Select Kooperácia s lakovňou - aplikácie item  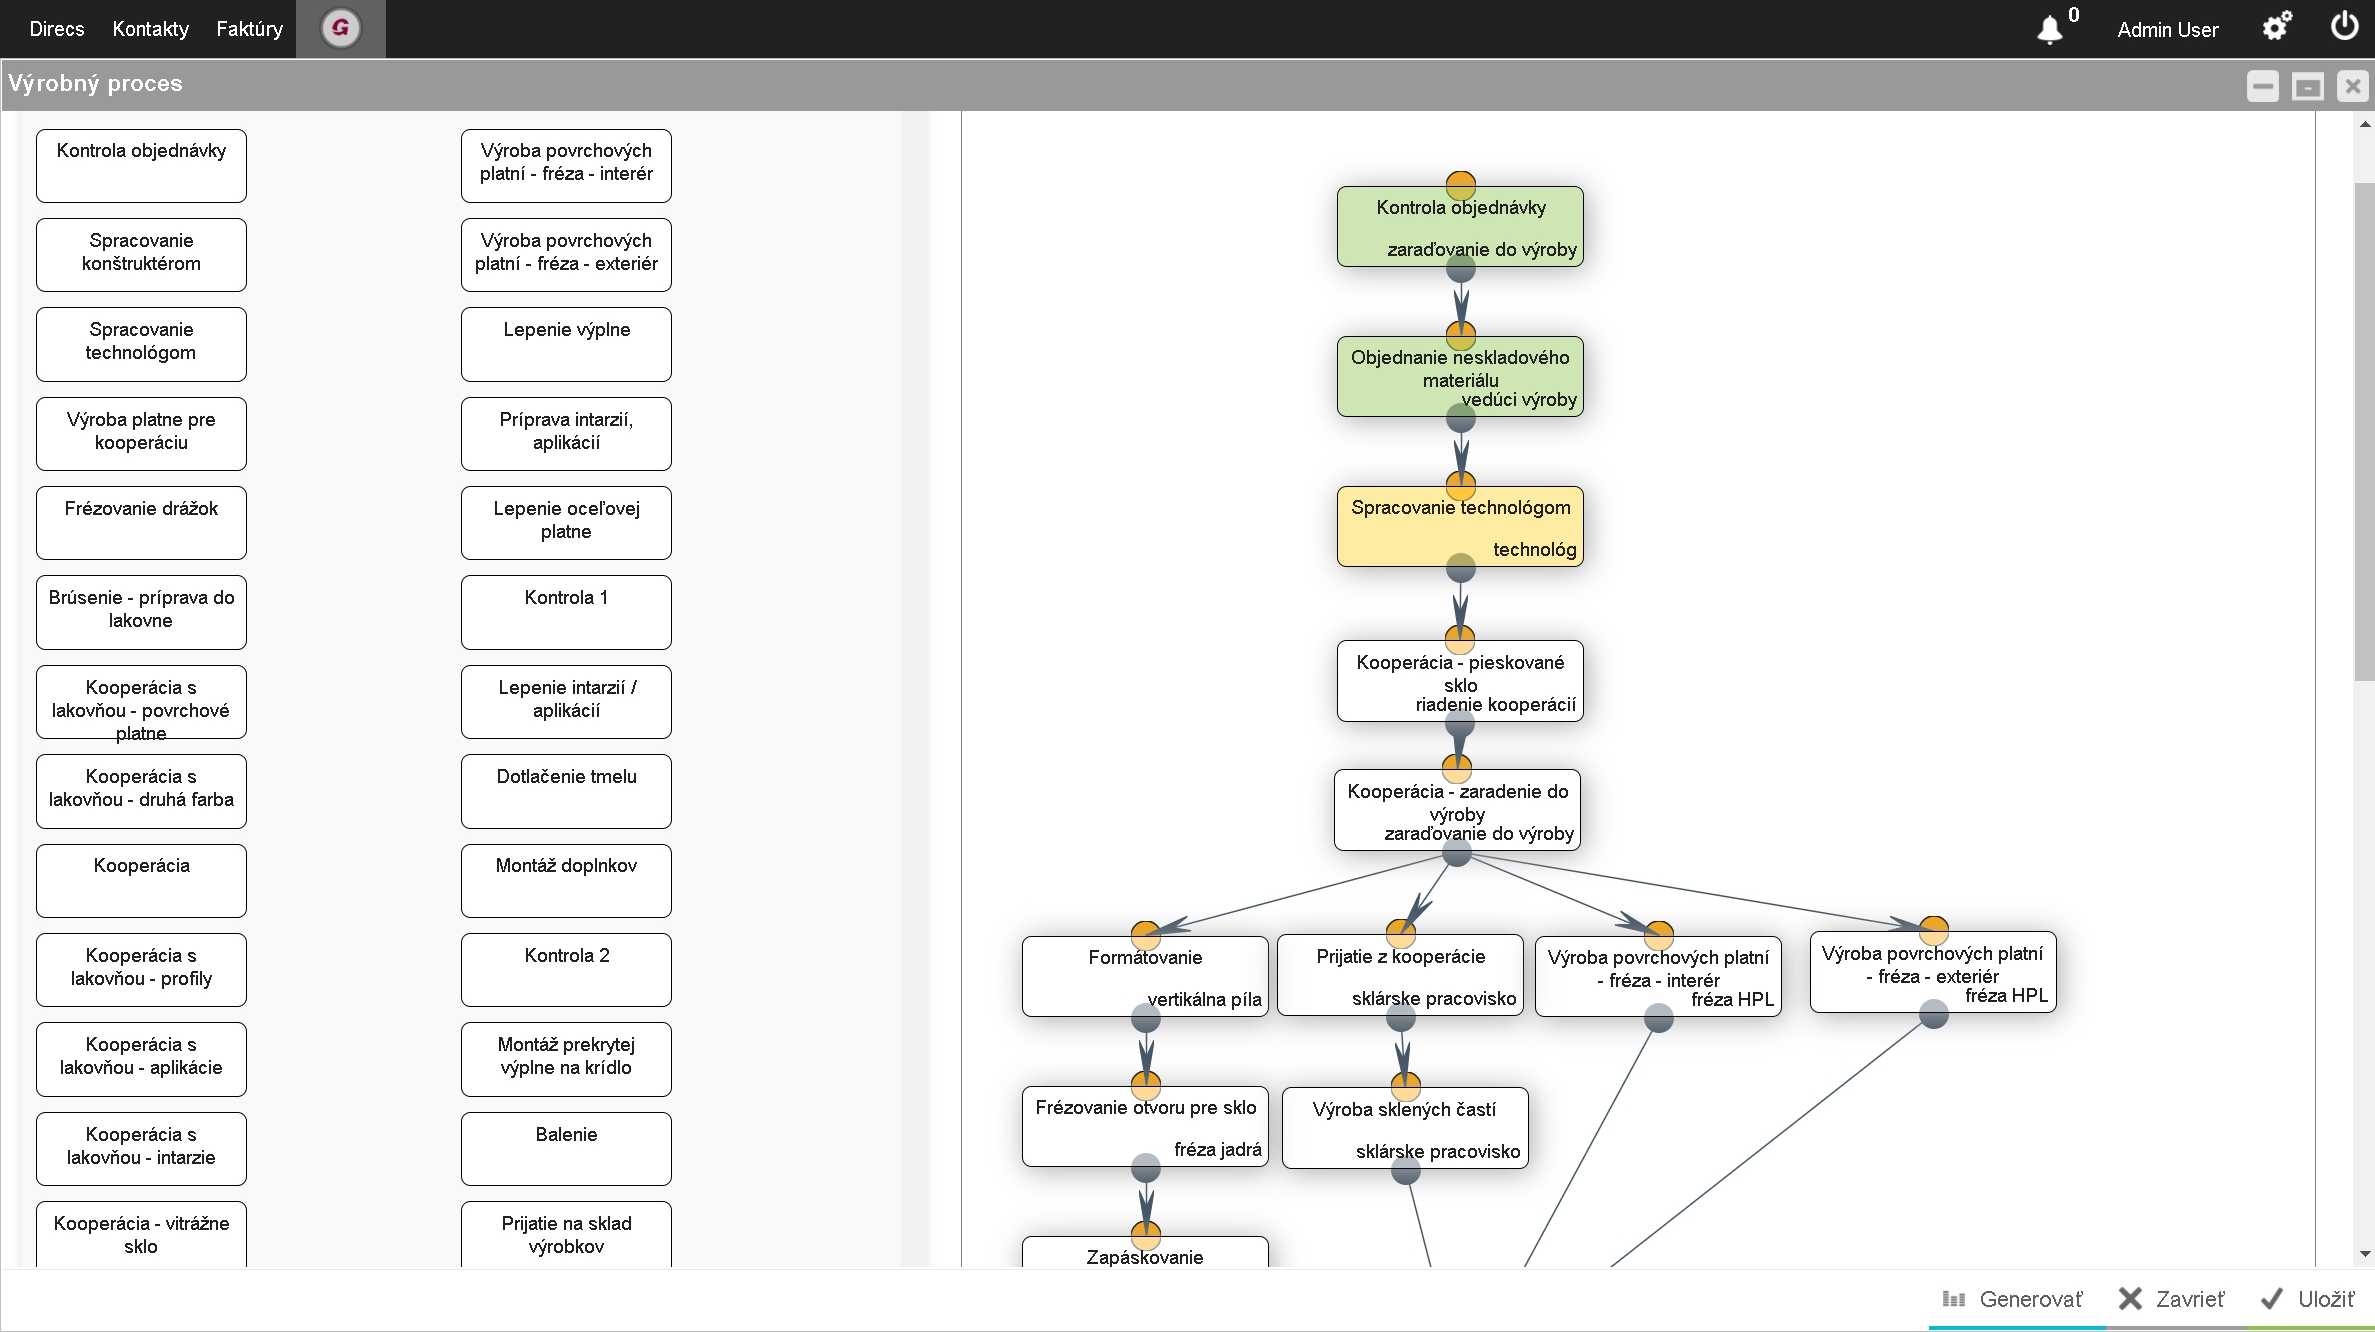point(141,1059)
